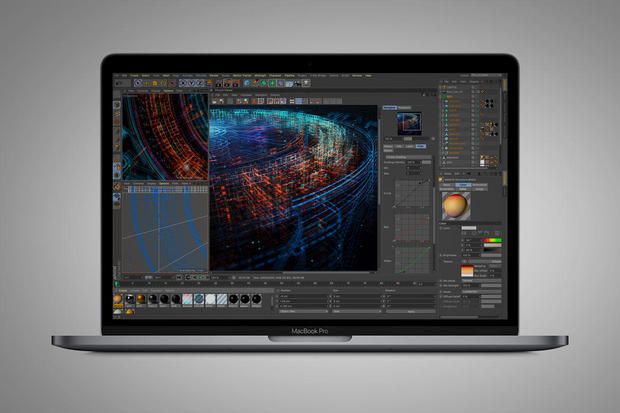Click Open Image icon in Picture Viewer toolbar
The height and width of the screenshot is (413, 620).
tap(214, 101)
